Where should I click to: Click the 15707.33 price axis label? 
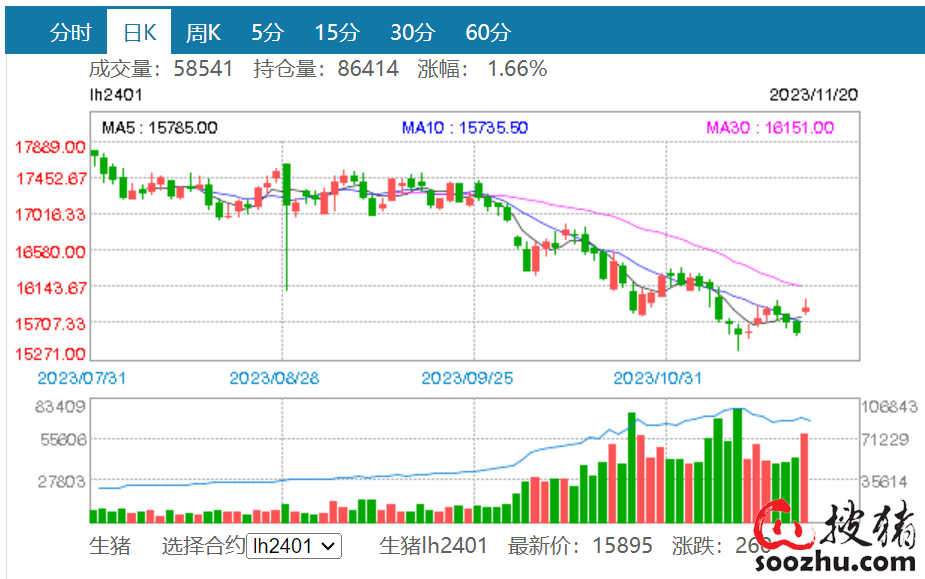50,324
